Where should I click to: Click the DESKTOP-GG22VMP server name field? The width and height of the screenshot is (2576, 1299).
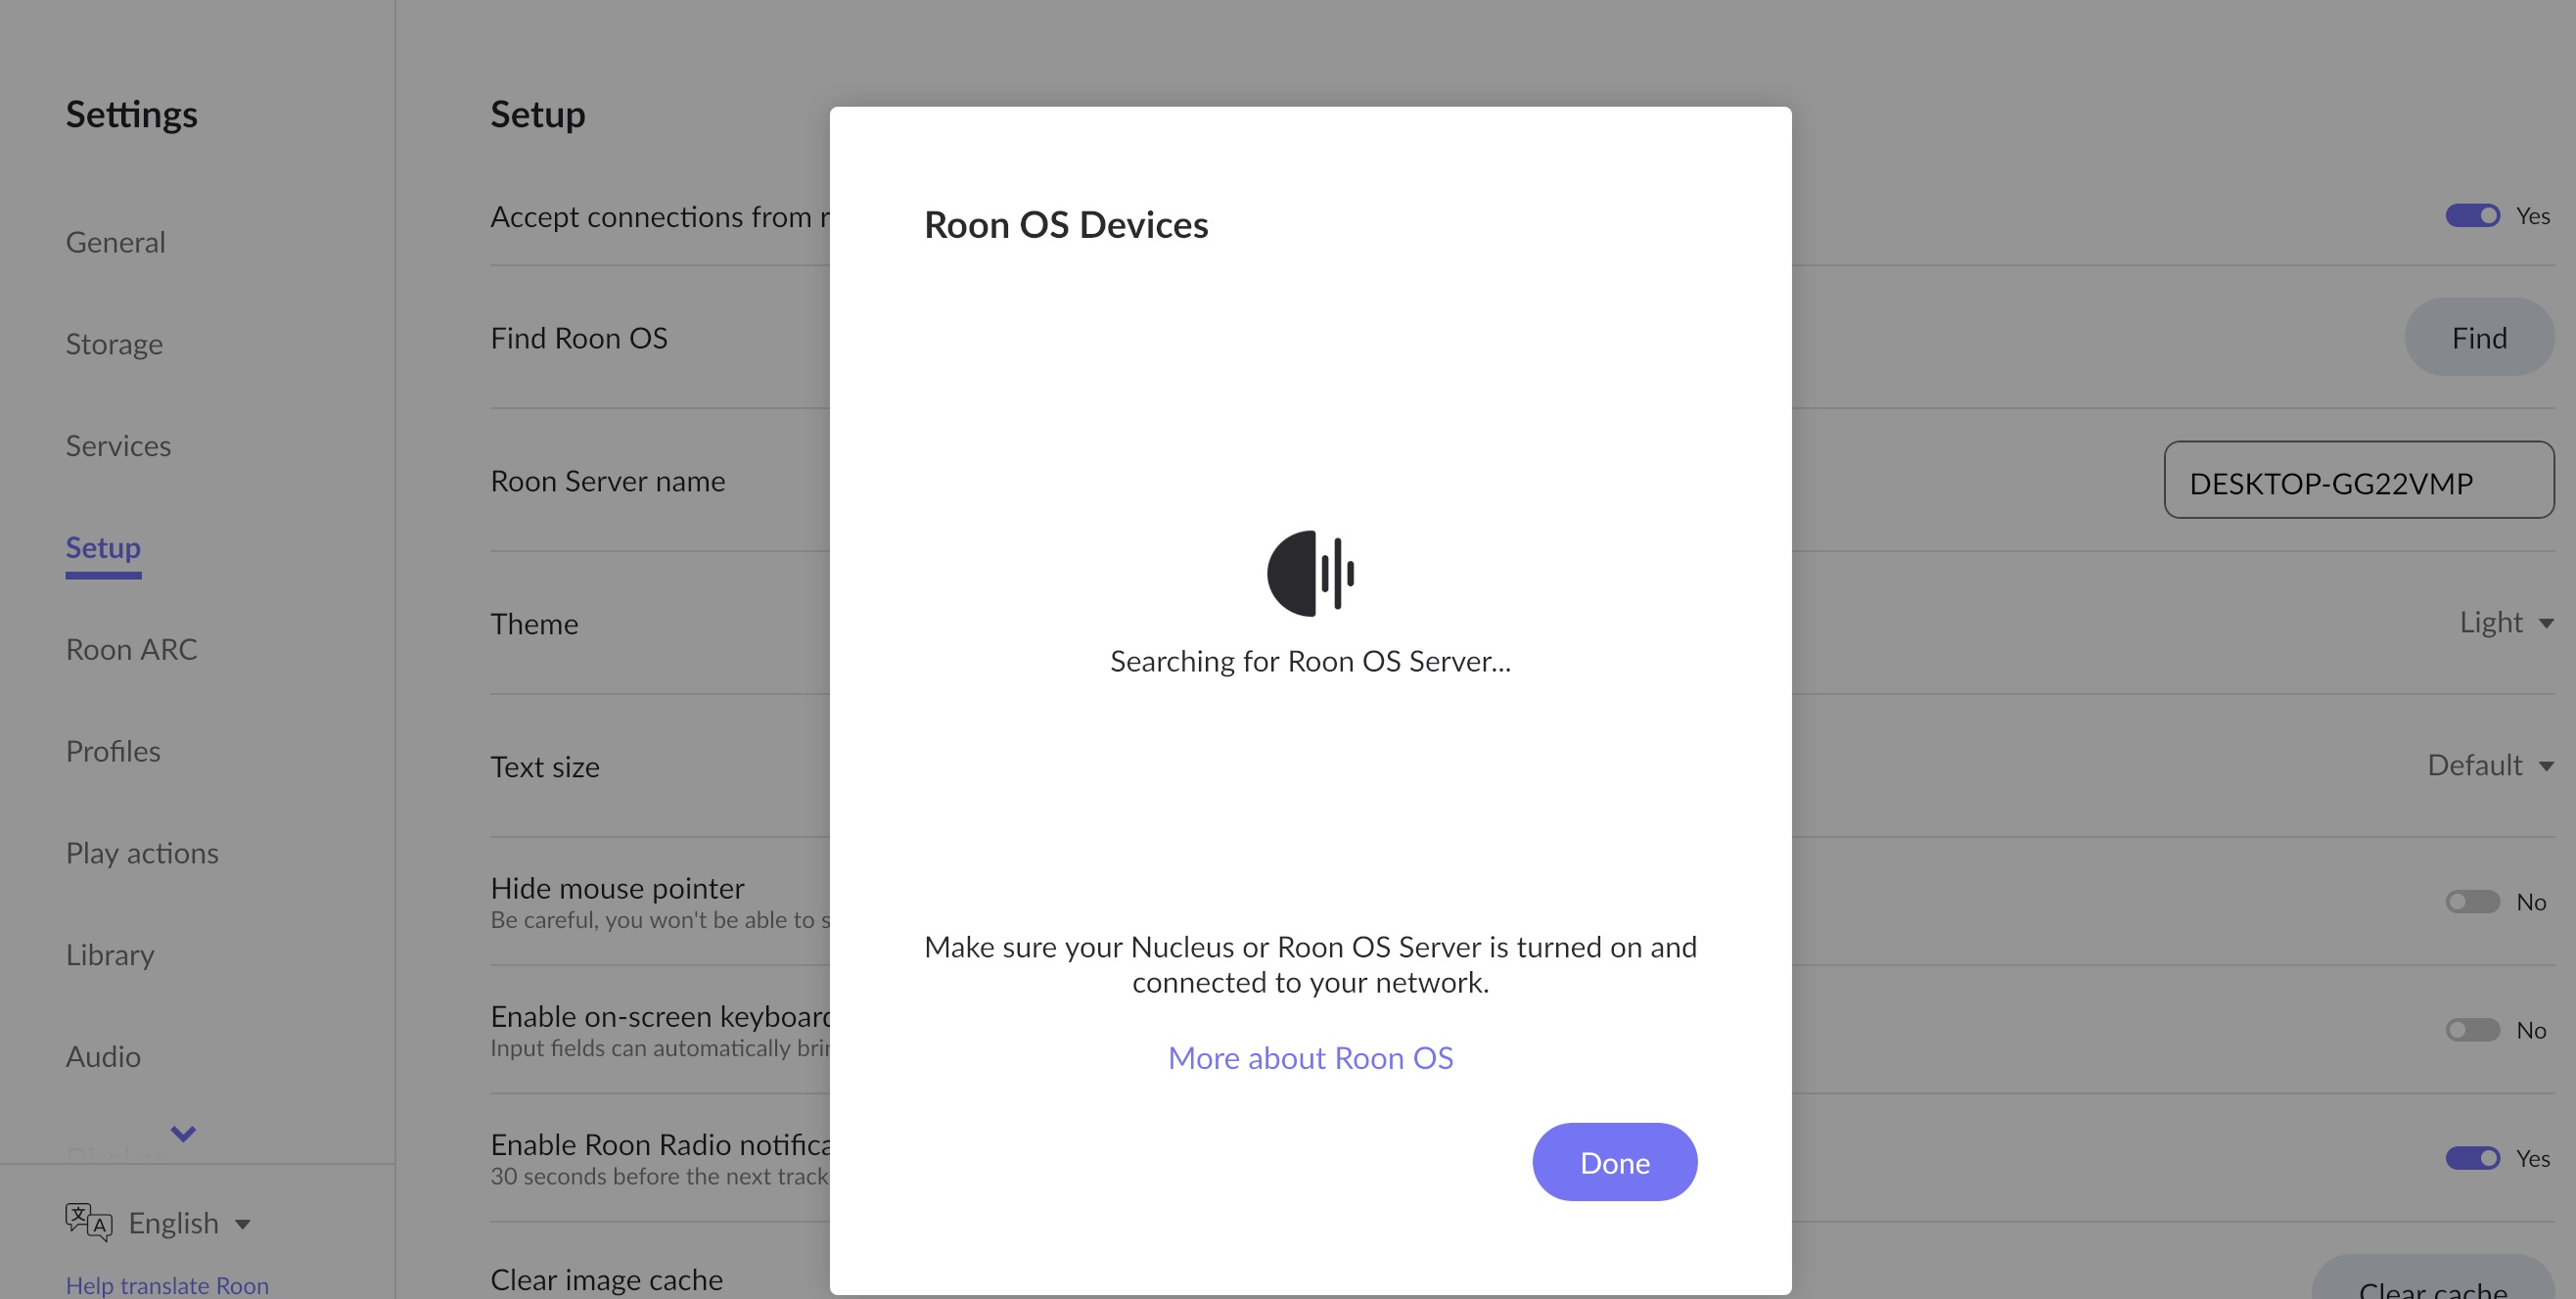click(x=2360, y=481)
